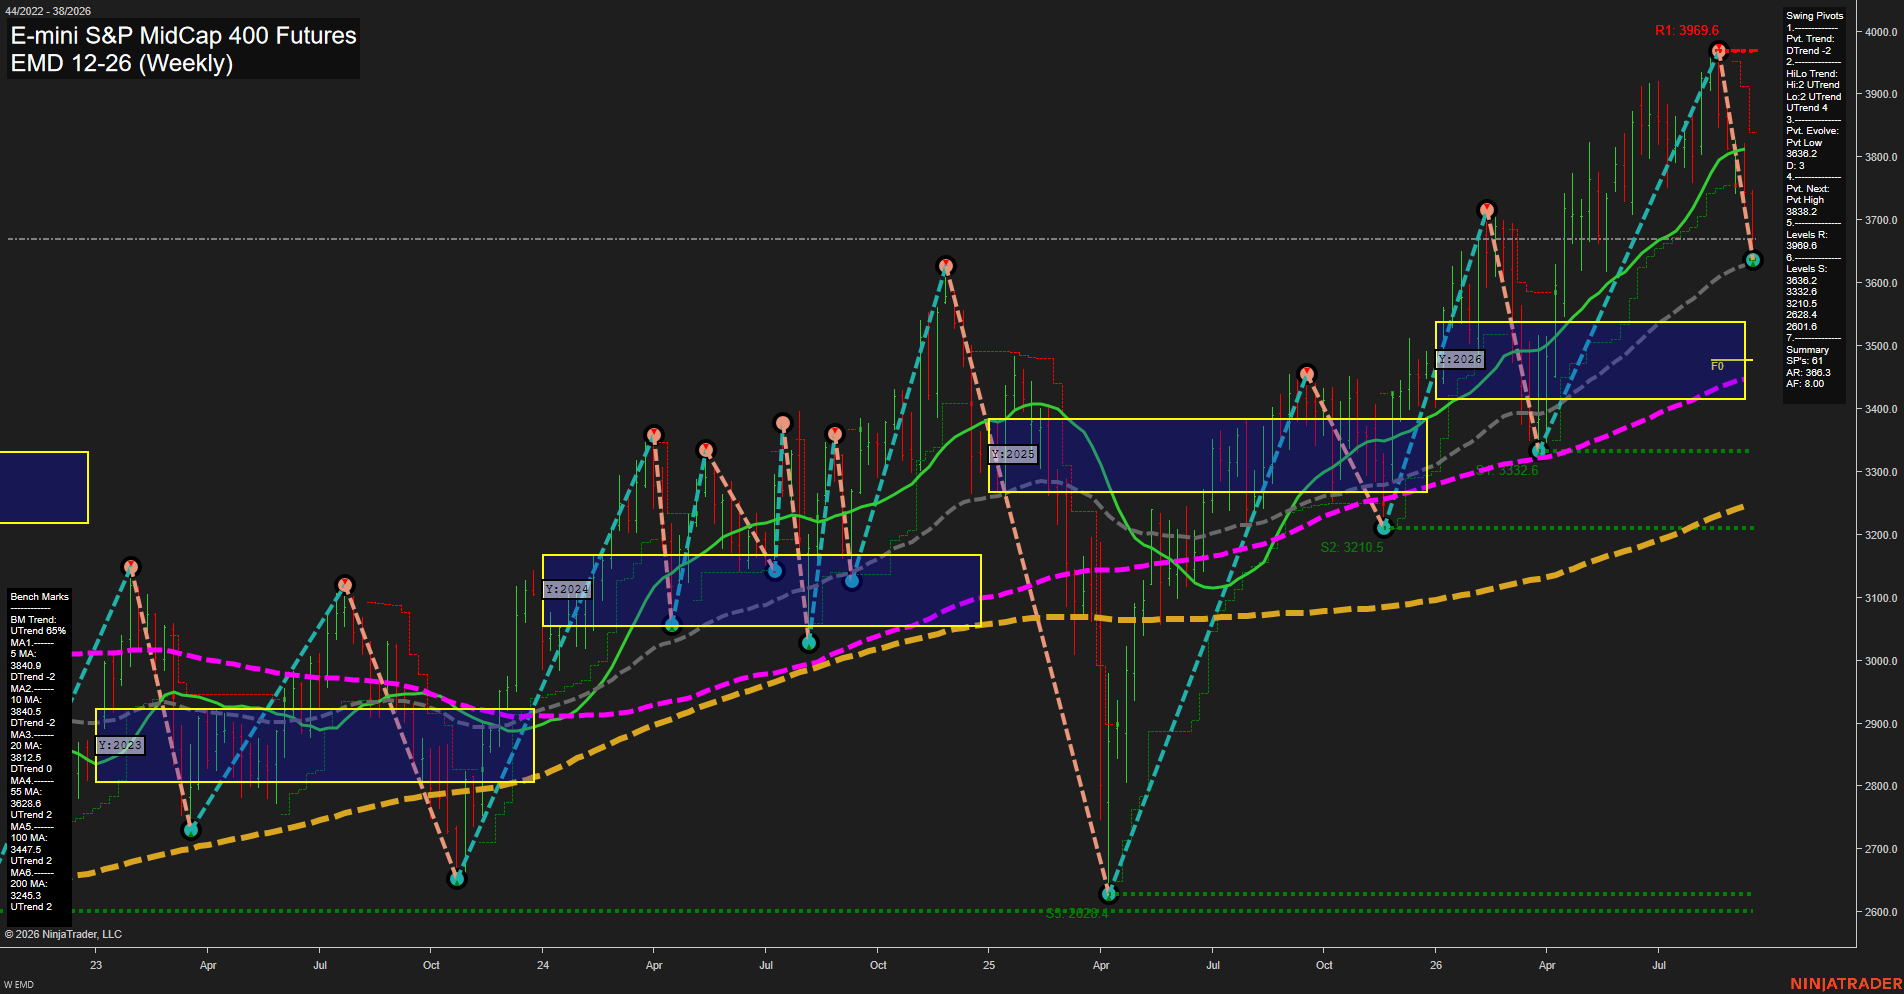The width and height of the screenshot is (1904, 994).
Task: Open the Bench Marks info panel
Action: click(39, 752)
